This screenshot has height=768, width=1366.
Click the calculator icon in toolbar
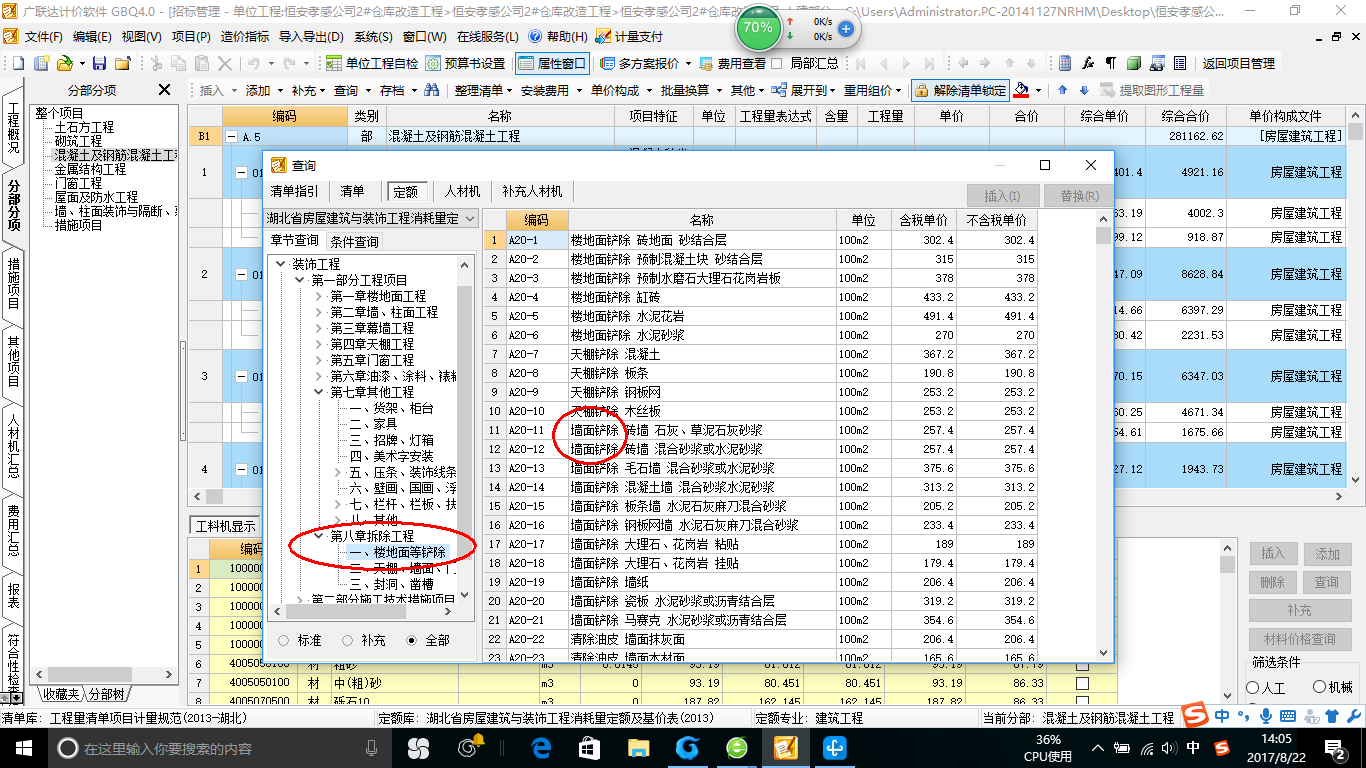click(x=1065, y=63)
